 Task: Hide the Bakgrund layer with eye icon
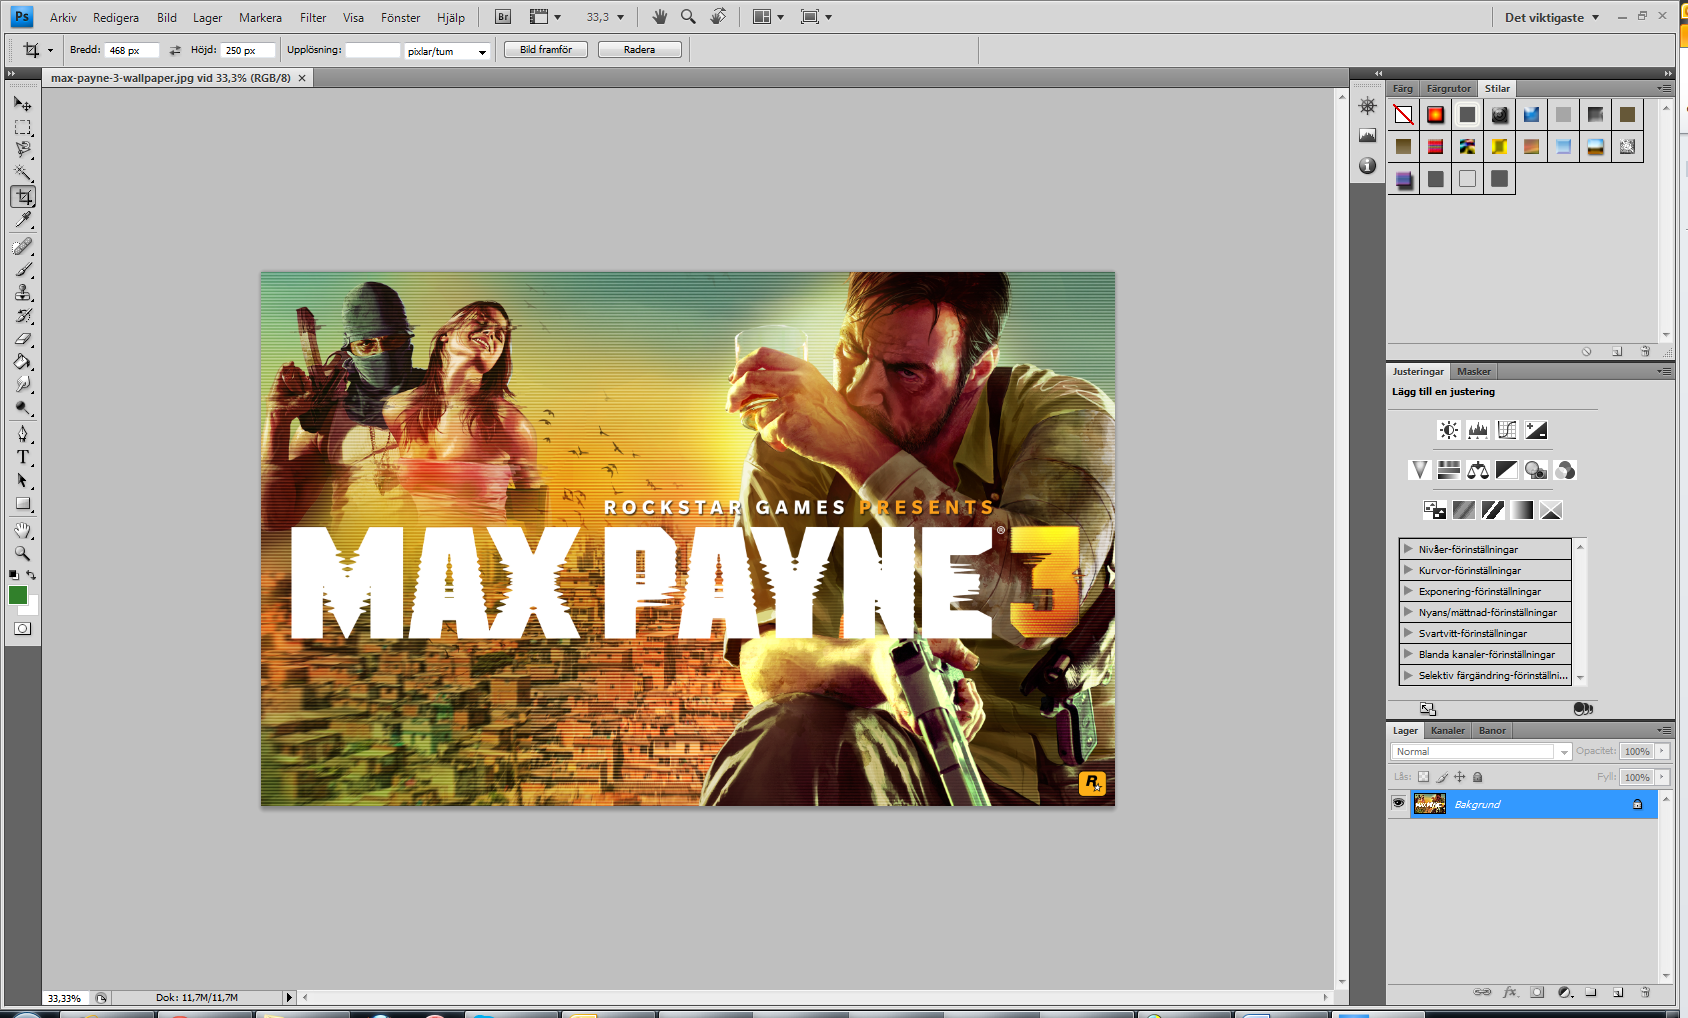pyautogui.click(x=1398, y=803)
